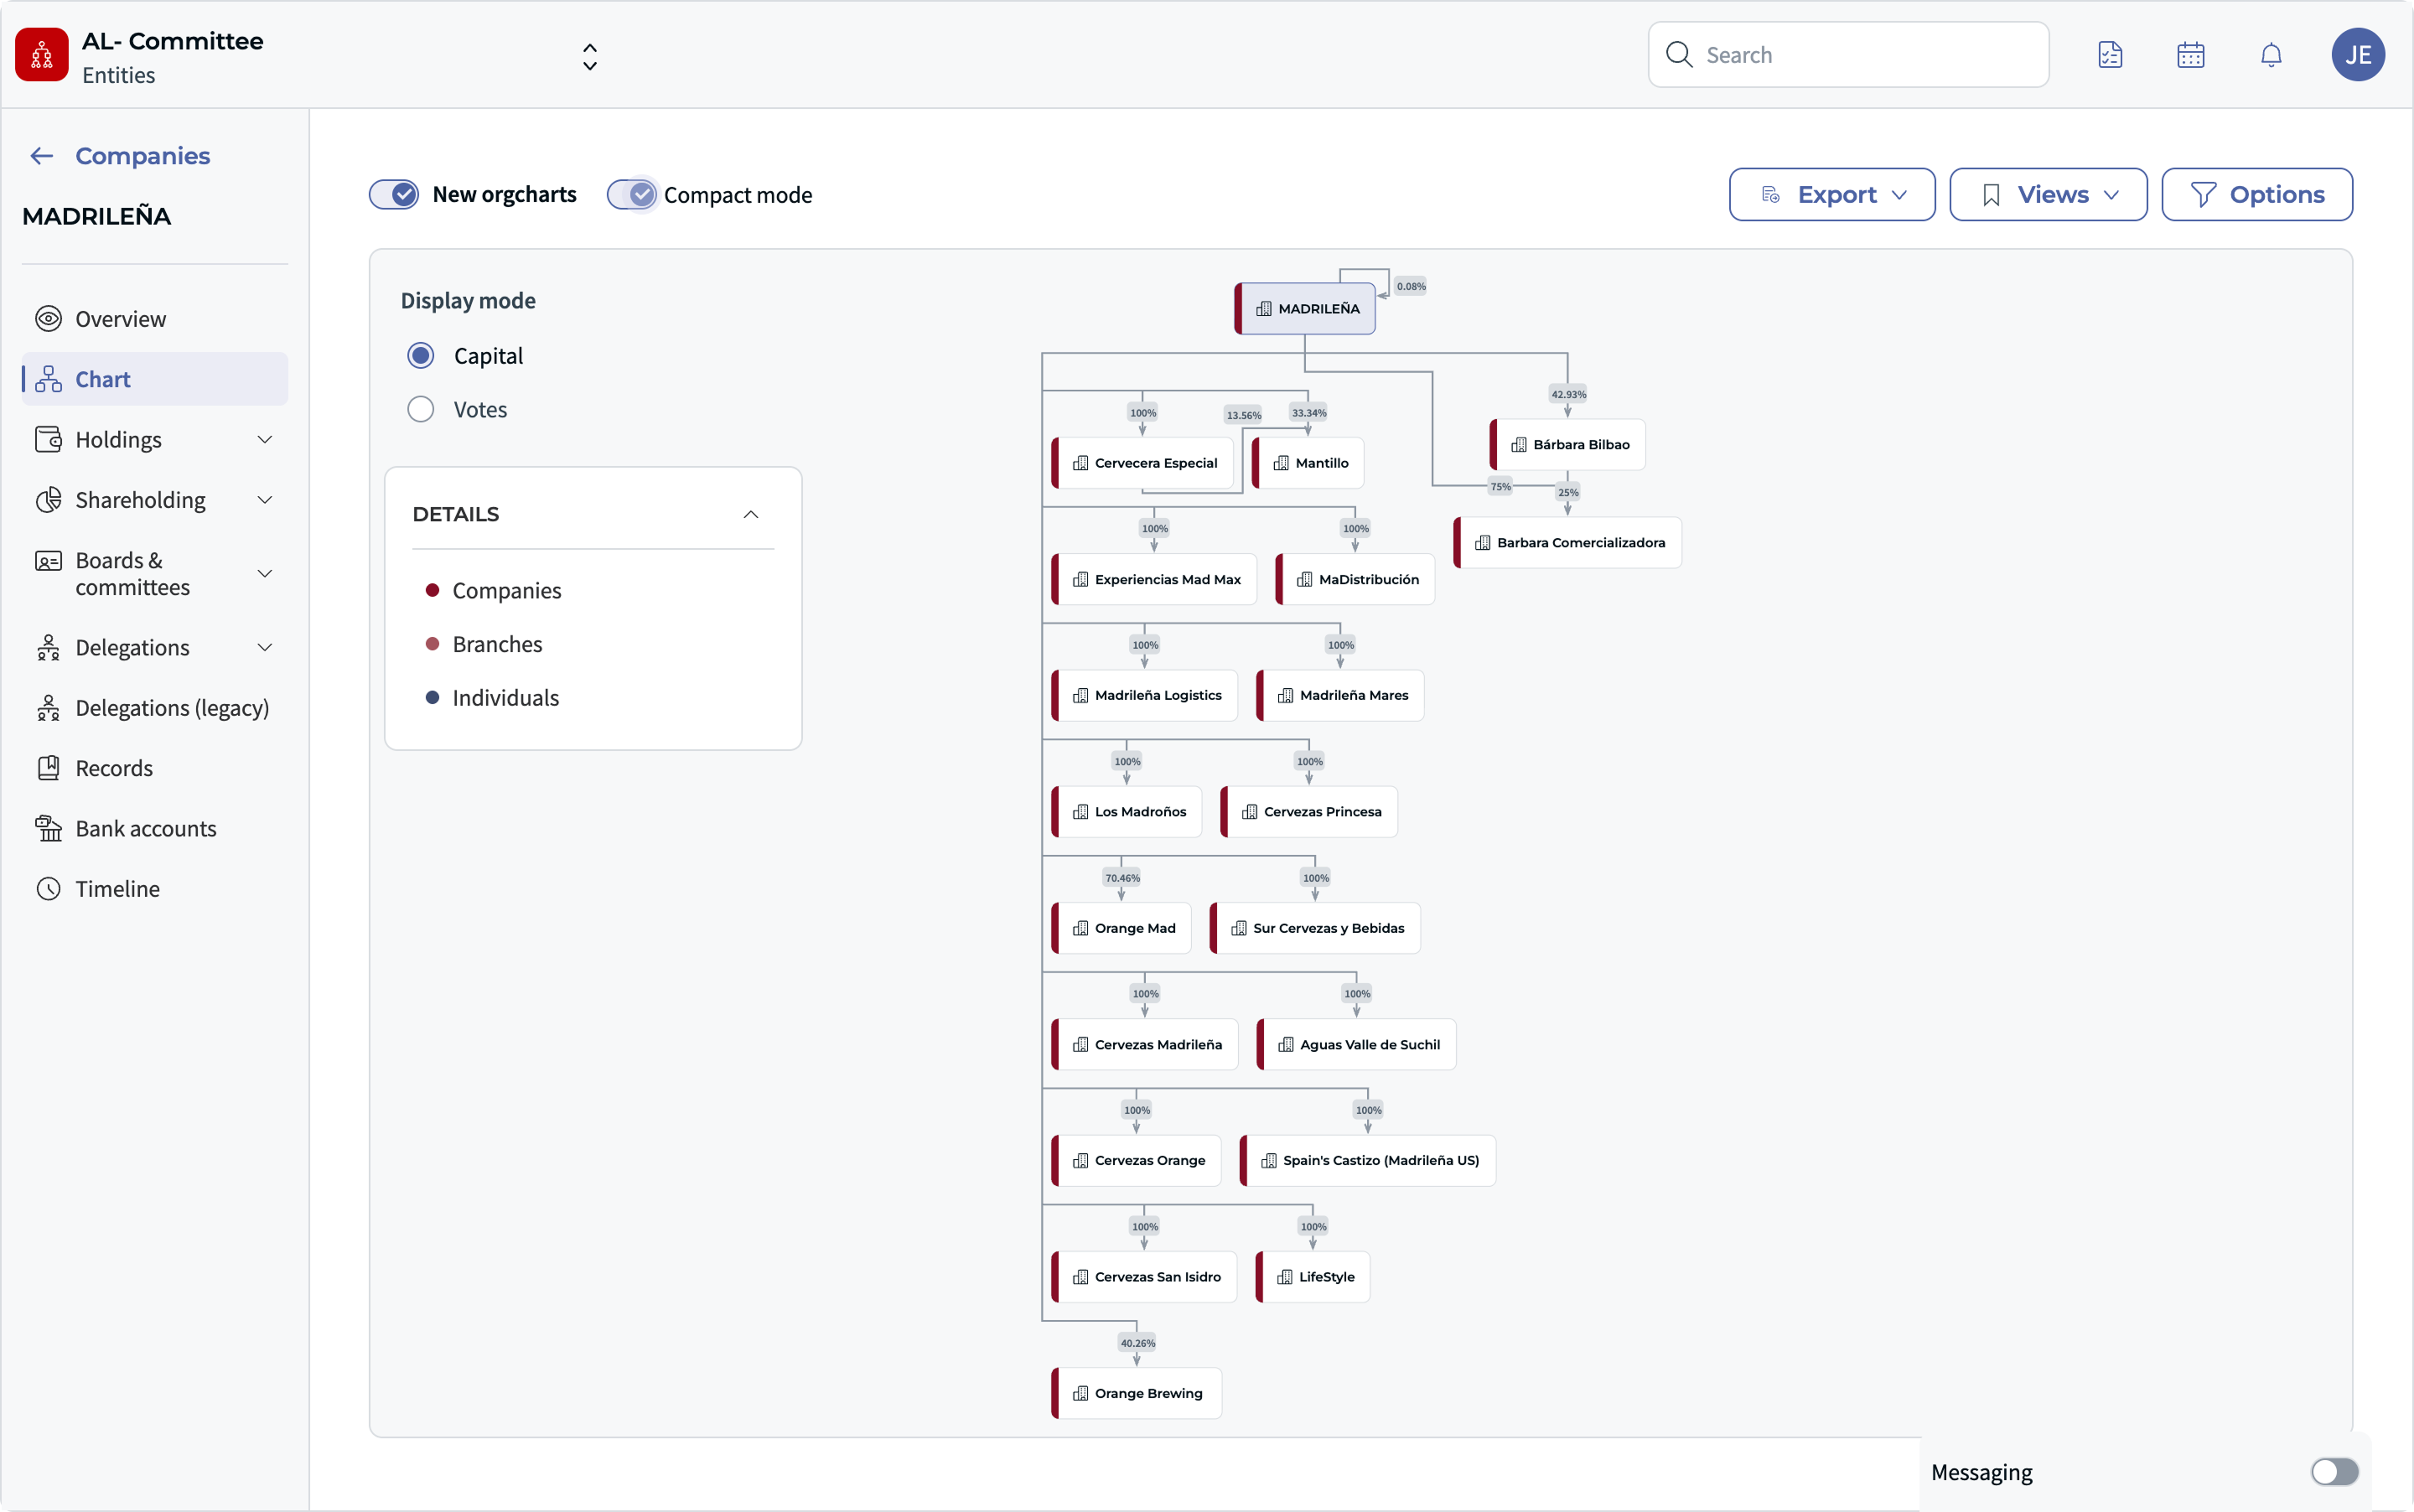Select the Votes radio button

click(x=421, y=409)
